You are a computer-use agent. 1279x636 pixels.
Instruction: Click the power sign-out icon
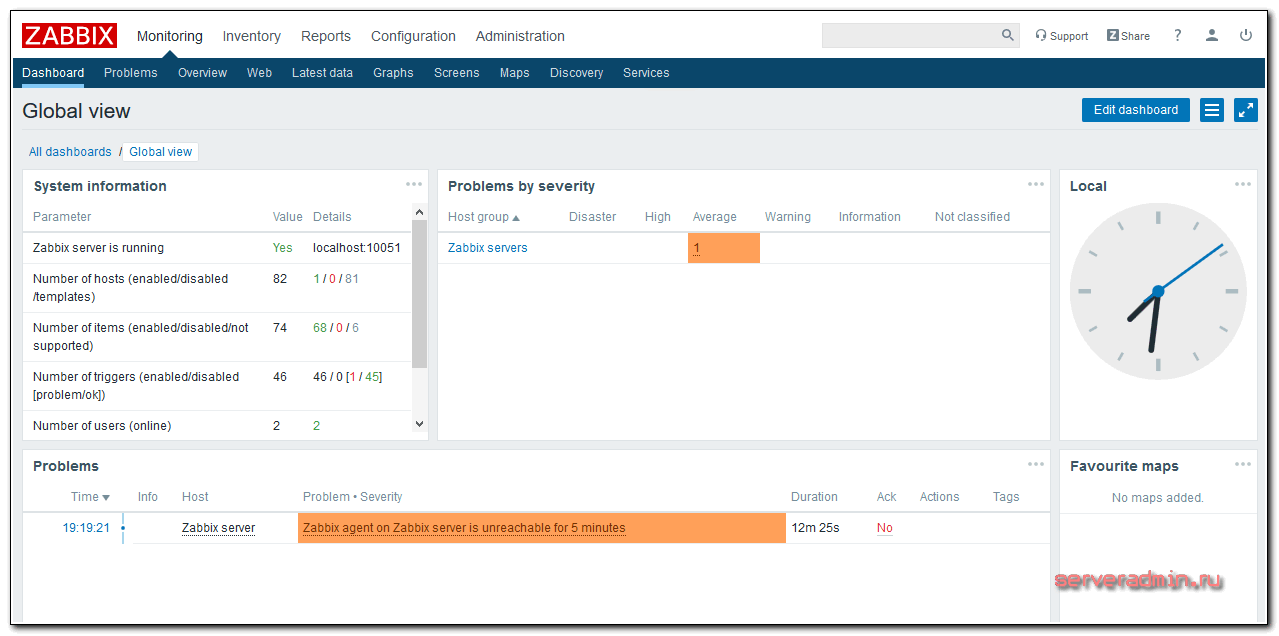pos(1246,36)
